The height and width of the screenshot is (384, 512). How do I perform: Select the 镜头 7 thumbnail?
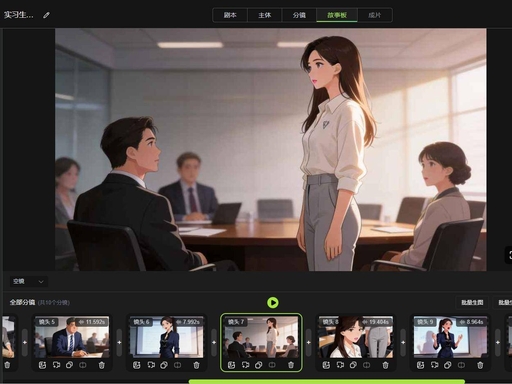point(261,337)
